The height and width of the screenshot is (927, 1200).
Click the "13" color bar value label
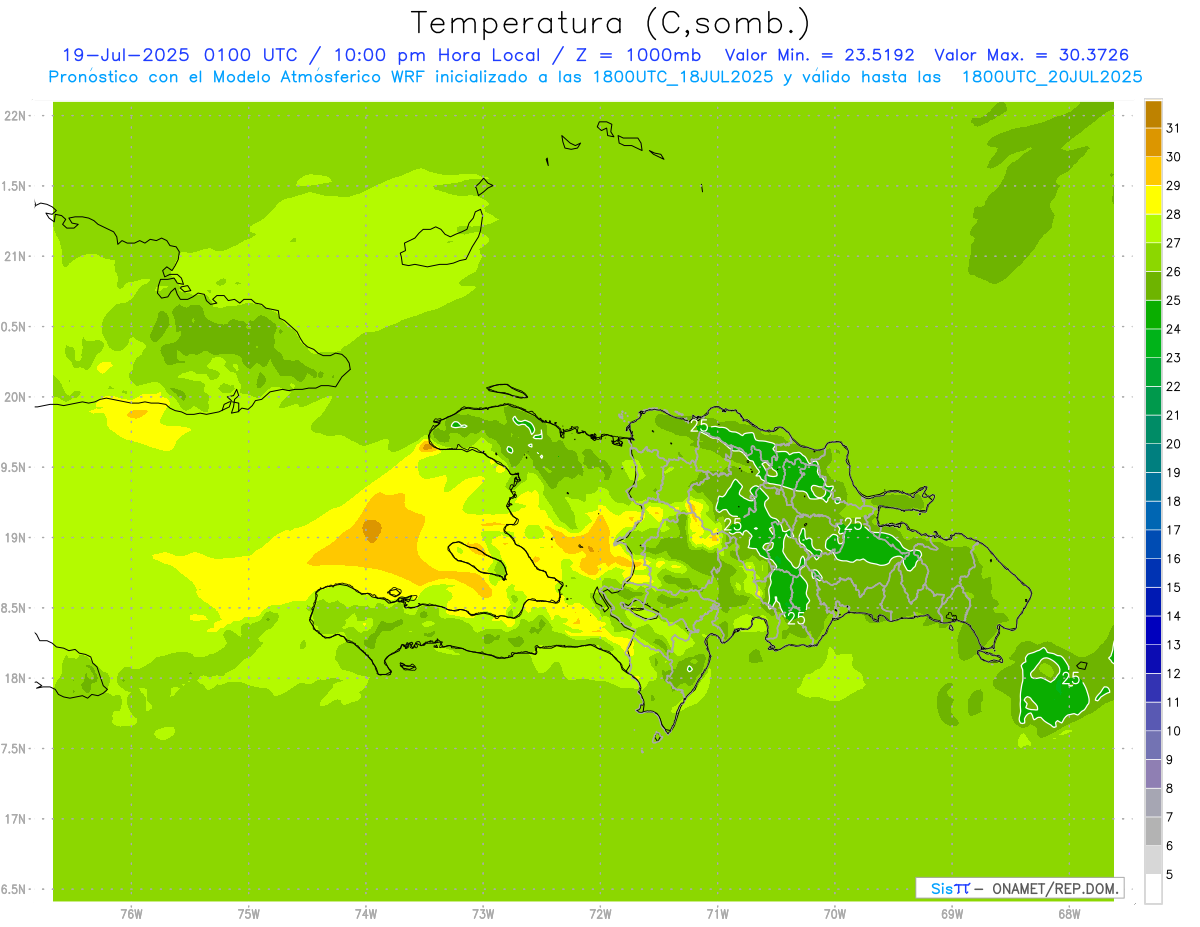(x=1174, y=645)
